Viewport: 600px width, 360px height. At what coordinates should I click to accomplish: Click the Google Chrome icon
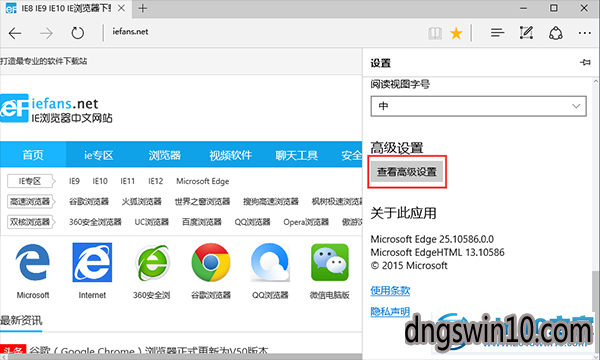pyautogui.click(x=211, y=262)
